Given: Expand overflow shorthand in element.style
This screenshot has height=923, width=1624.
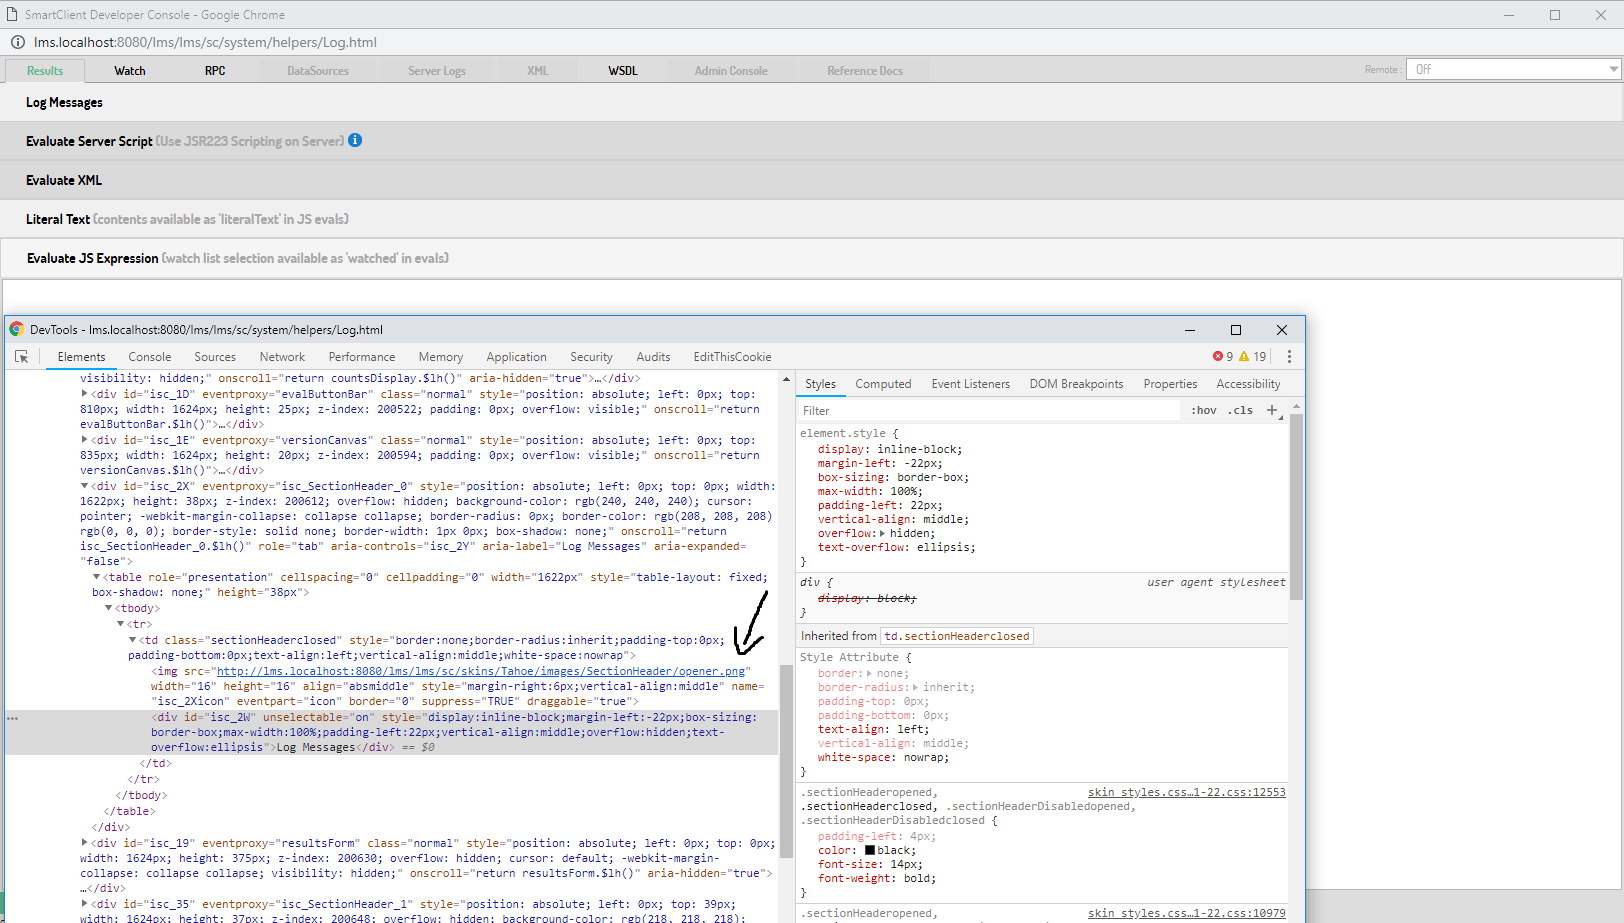Looking at the screenshot, I should 882,534.
